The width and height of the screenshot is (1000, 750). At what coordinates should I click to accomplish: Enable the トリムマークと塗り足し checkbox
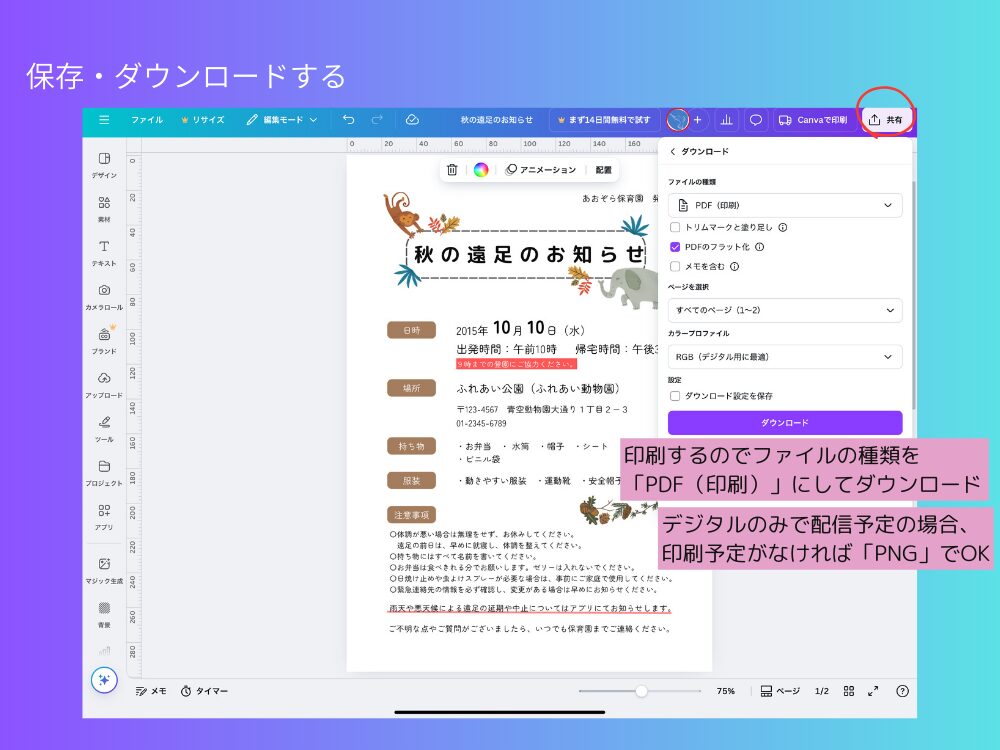pyautogui.click(x=676, y=227)
